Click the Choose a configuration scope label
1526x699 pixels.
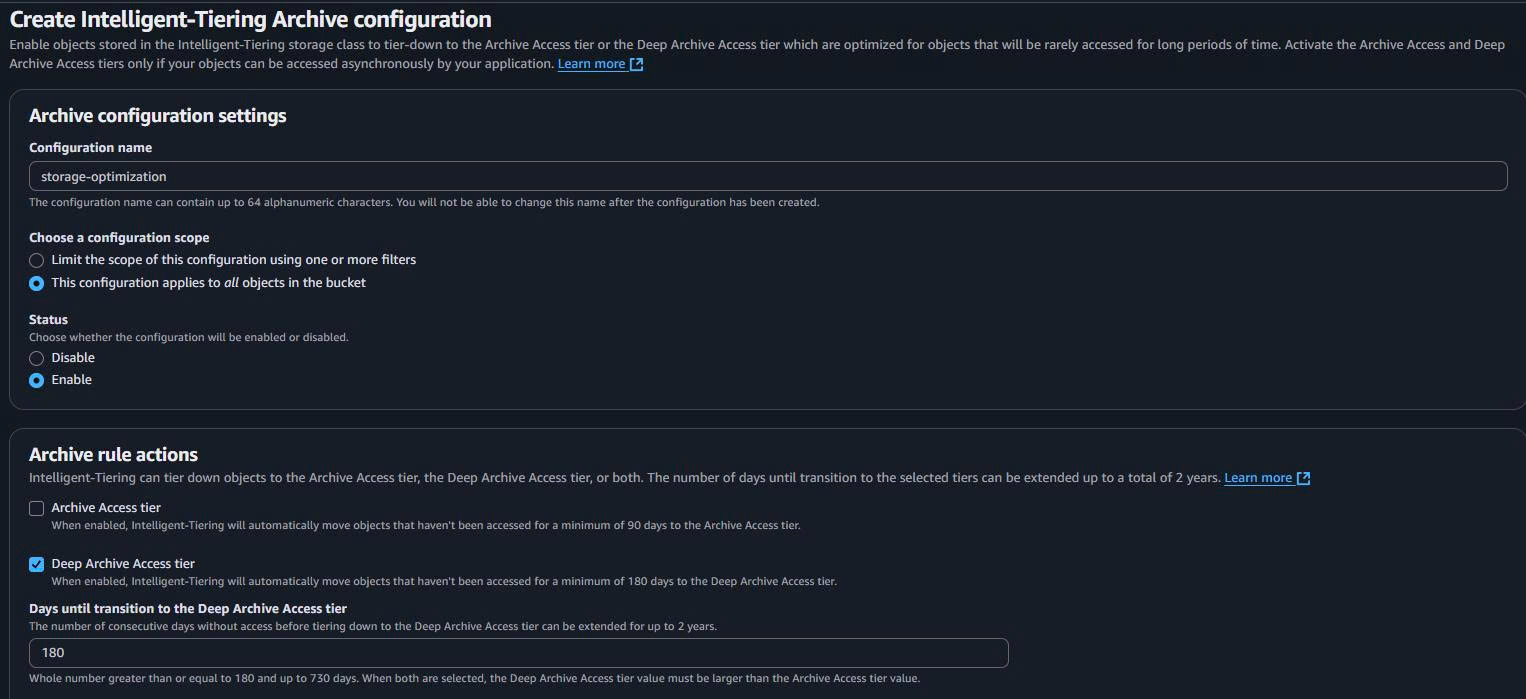(118, 237)
